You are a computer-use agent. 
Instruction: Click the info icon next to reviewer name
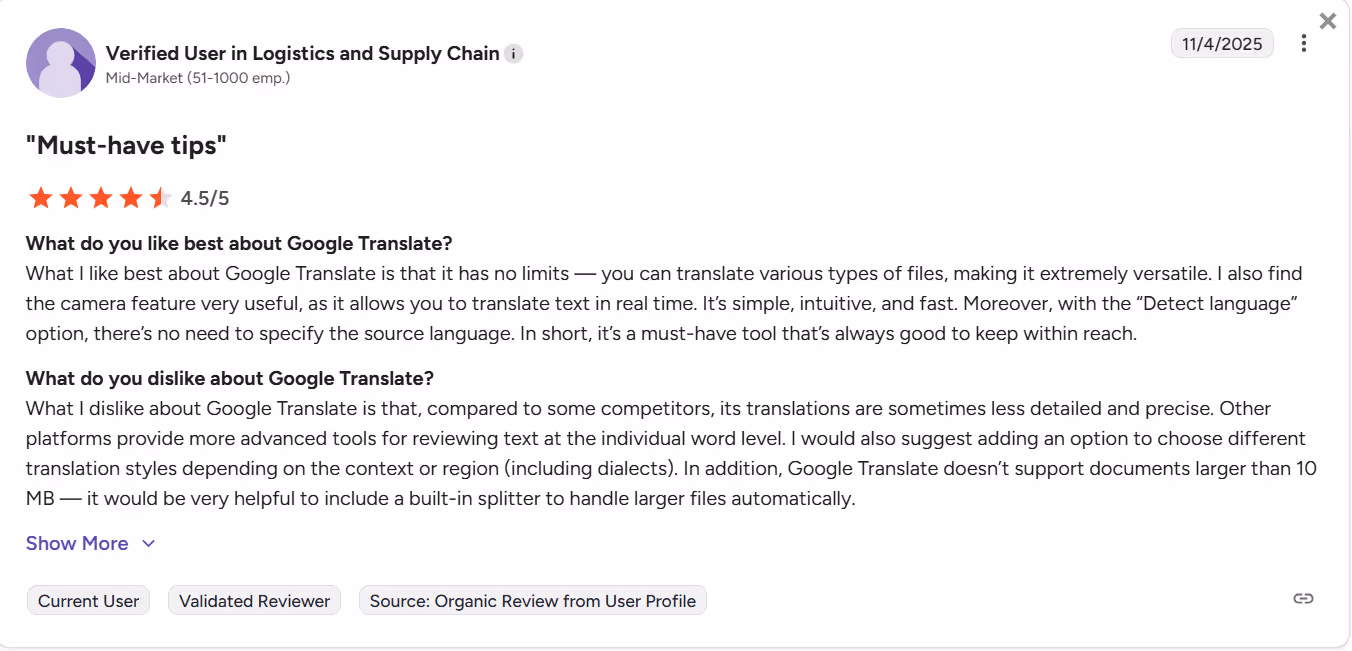(513, 53)
